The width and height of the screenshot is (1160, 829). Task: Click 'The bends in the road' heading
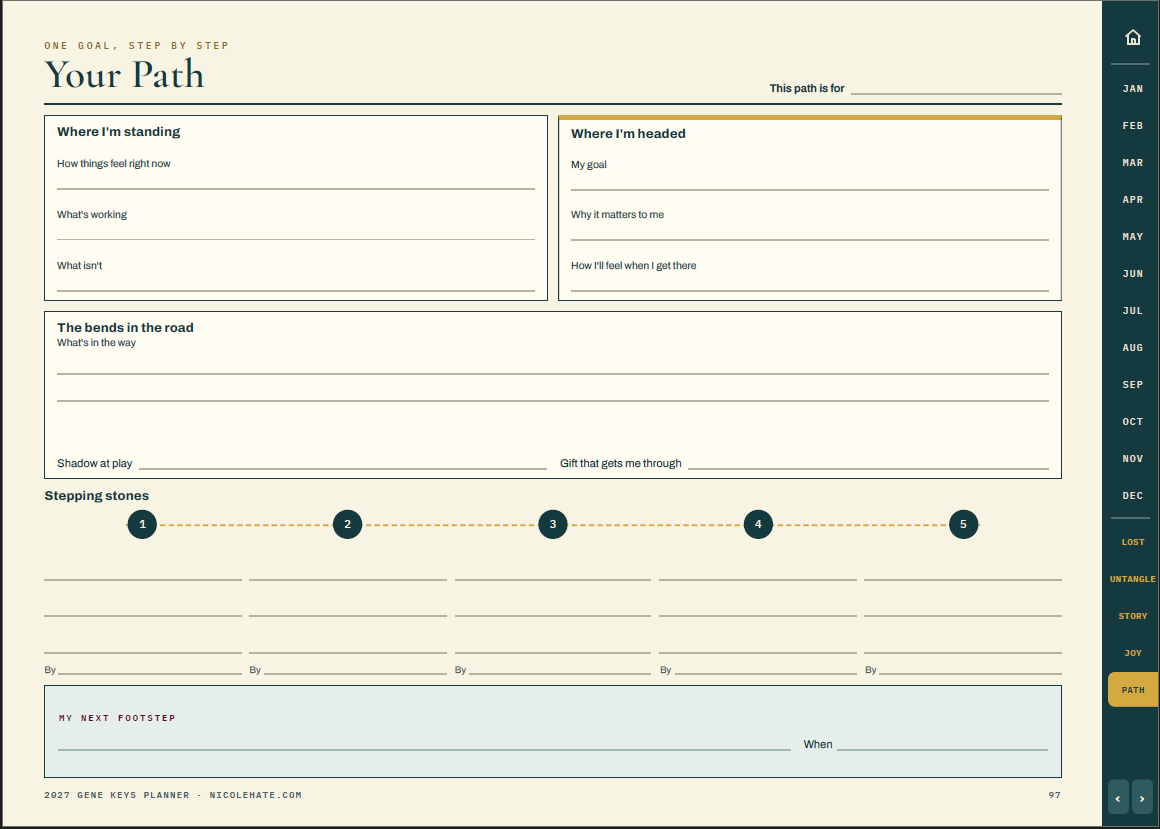coord(125,328)
